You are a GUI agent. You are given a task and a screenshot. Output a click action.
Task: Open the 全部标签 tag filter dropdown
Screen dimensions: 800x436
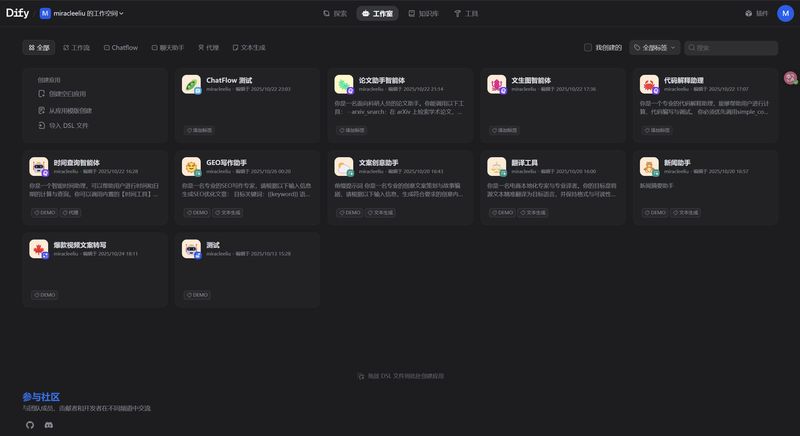tap(655, 47)
